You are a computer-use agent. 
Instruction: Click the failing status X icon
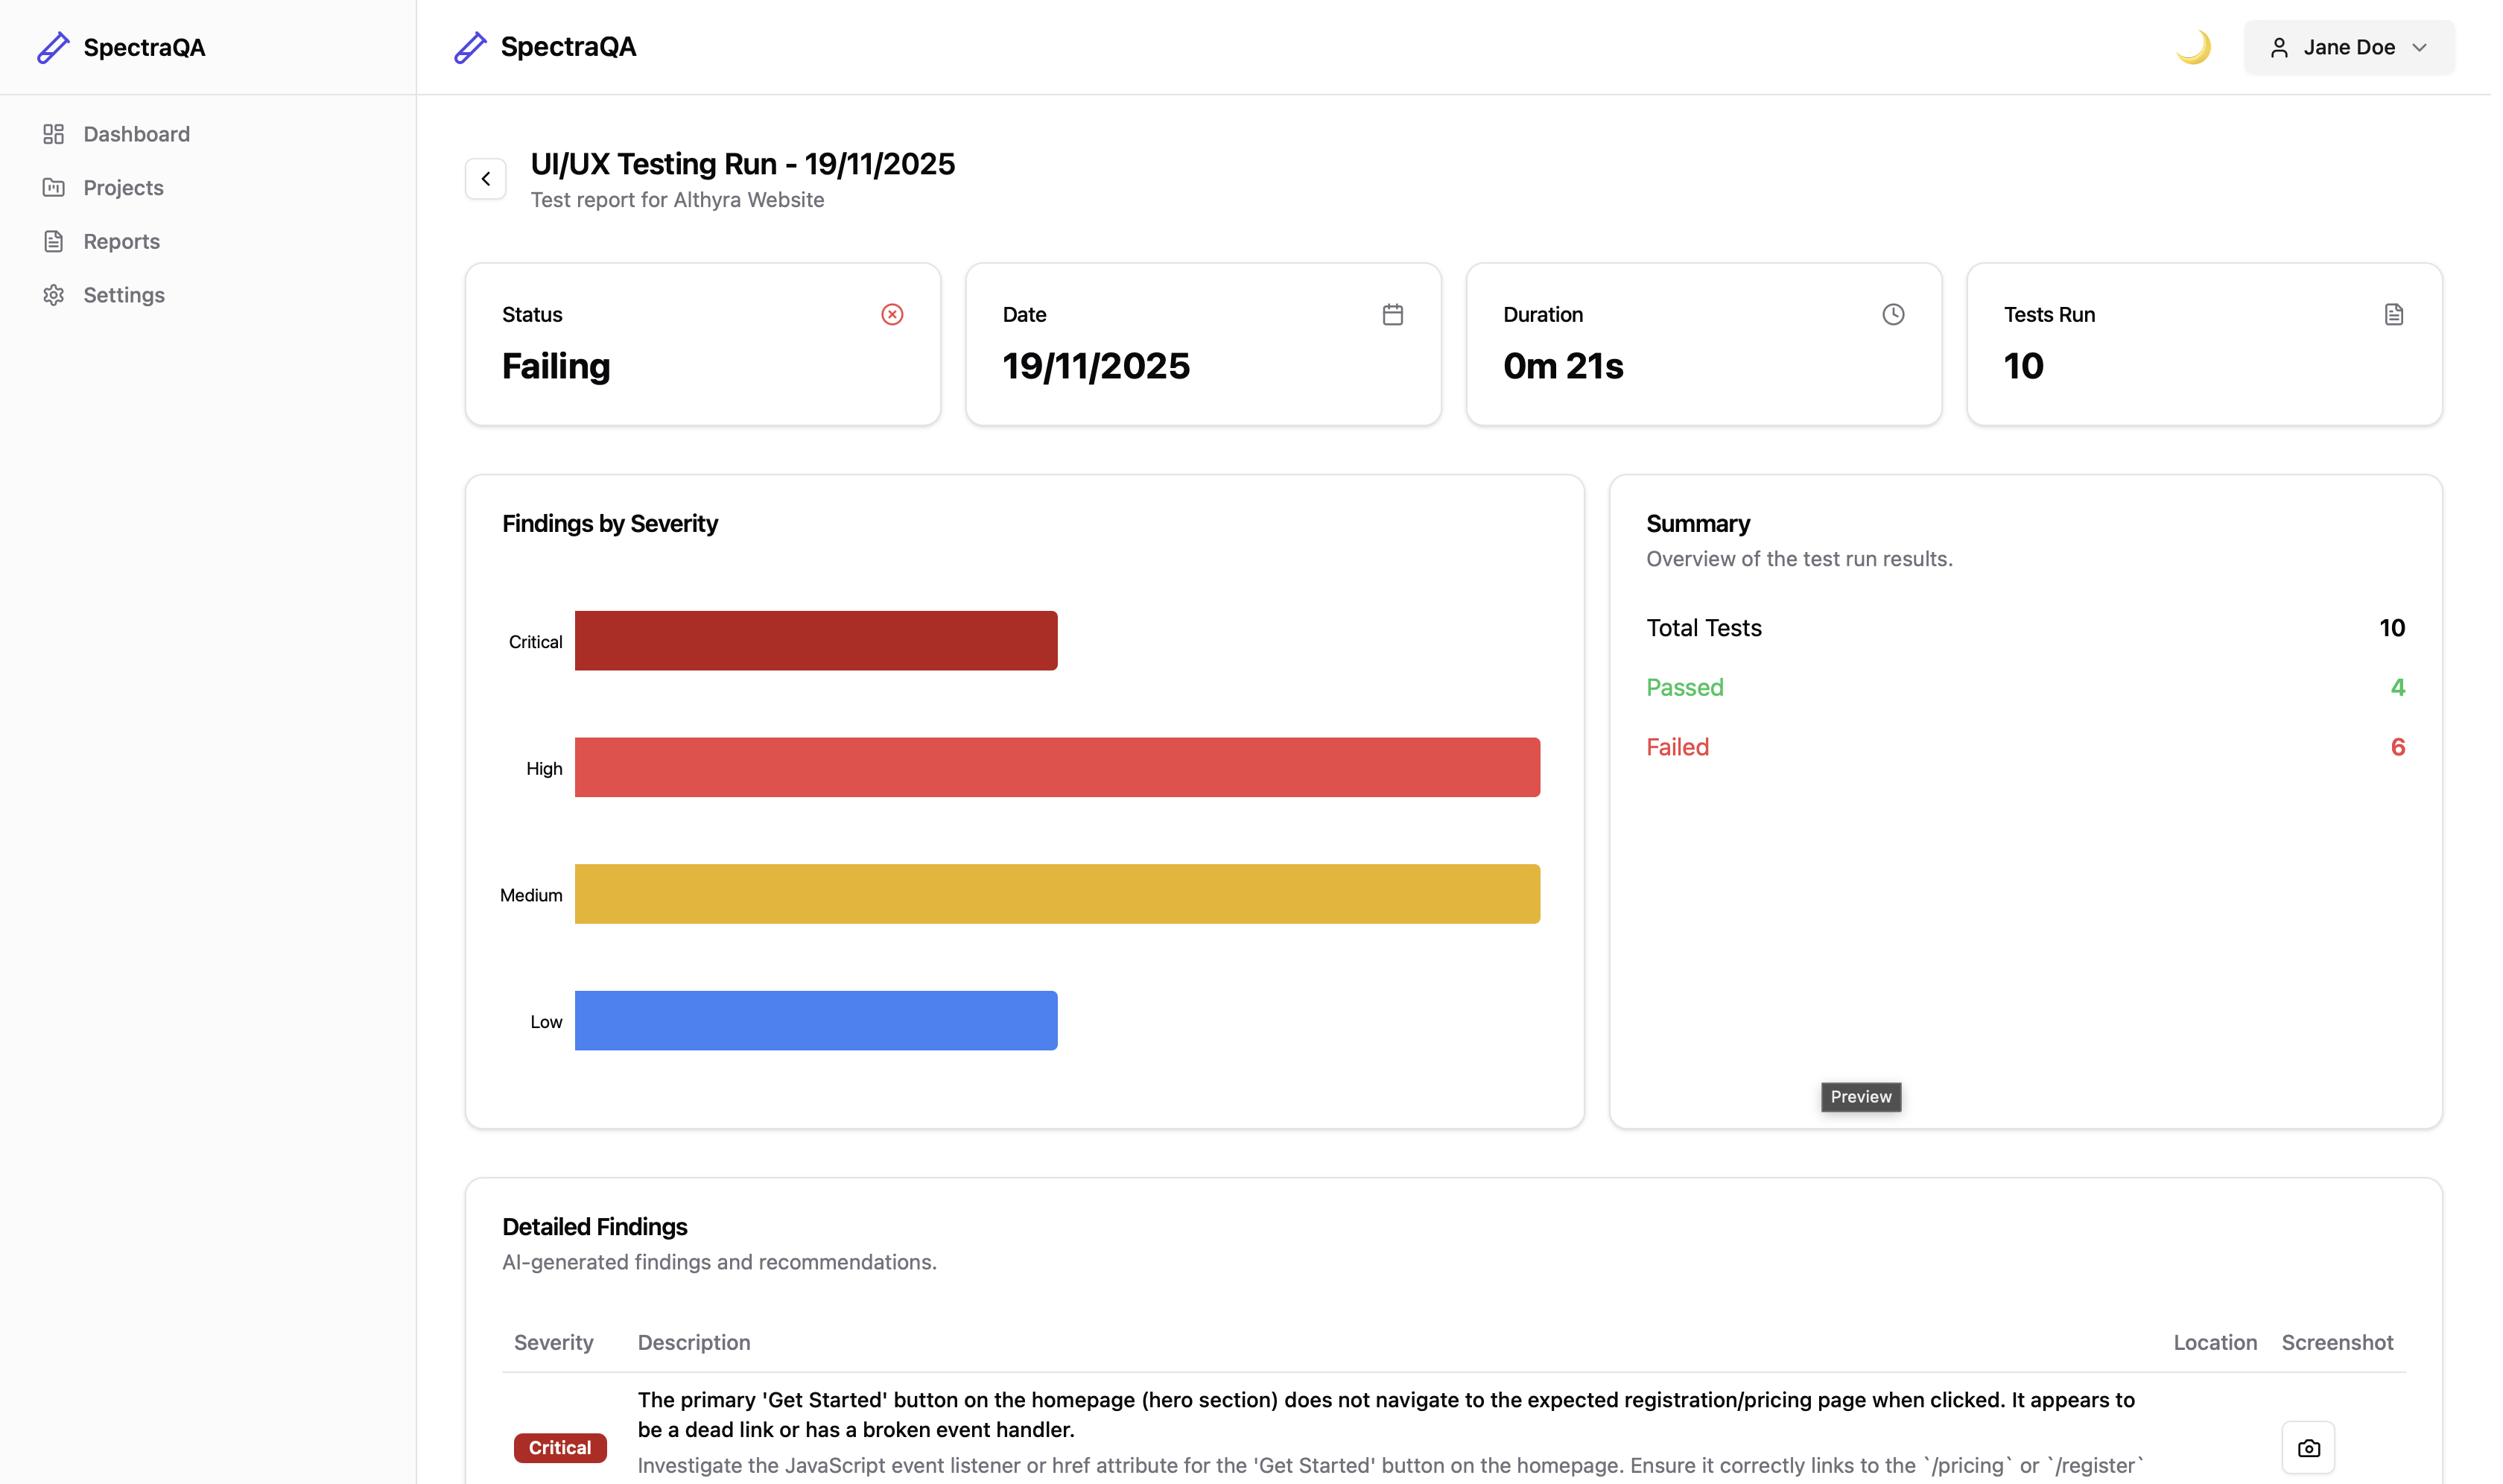click(892, 314)
